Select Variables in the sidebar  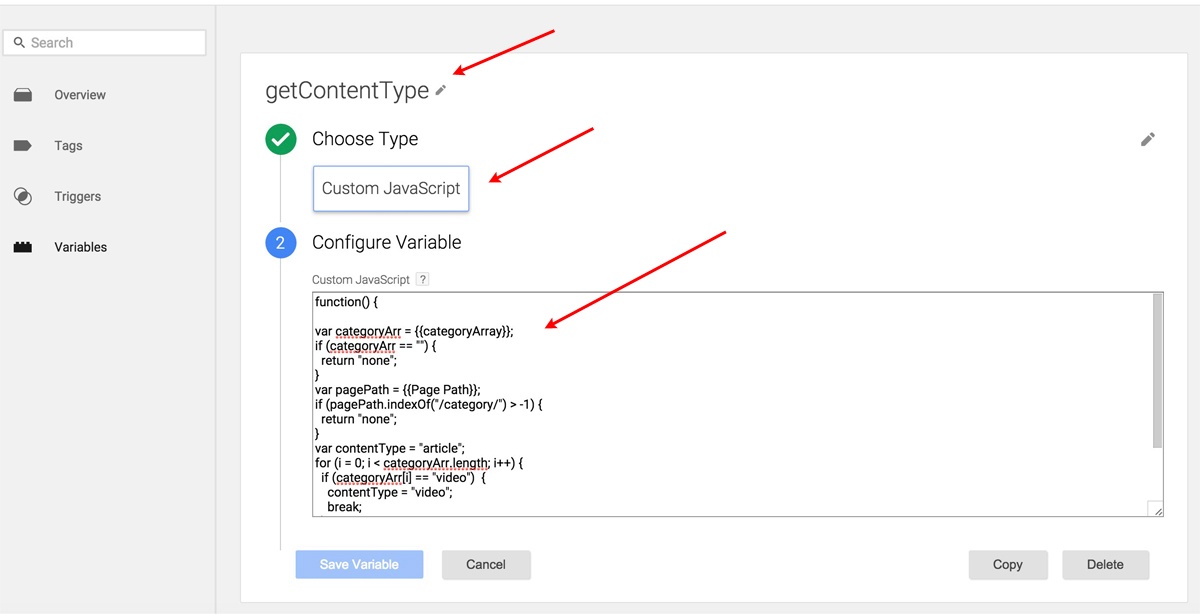point(80,247)
